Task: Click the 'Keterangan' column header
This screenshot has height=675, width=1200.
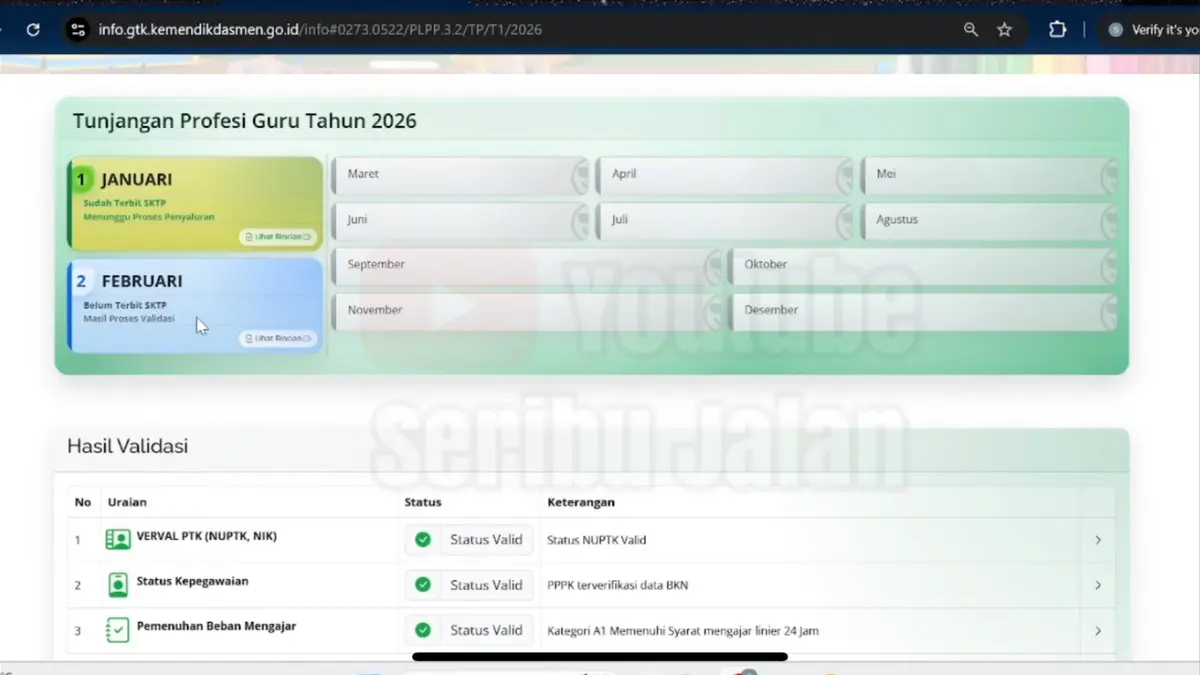Action: coord(581,502)
